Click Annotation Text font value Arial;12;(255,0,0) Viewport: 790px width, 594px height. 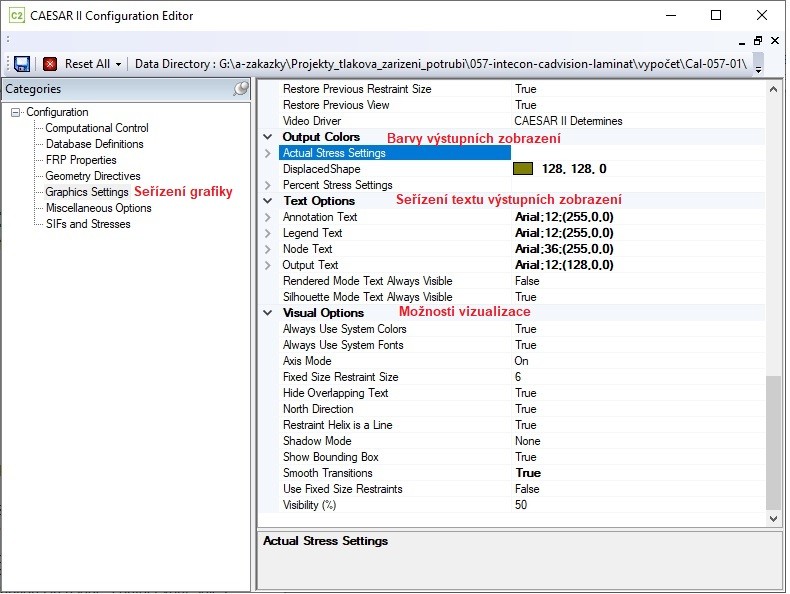564,217
